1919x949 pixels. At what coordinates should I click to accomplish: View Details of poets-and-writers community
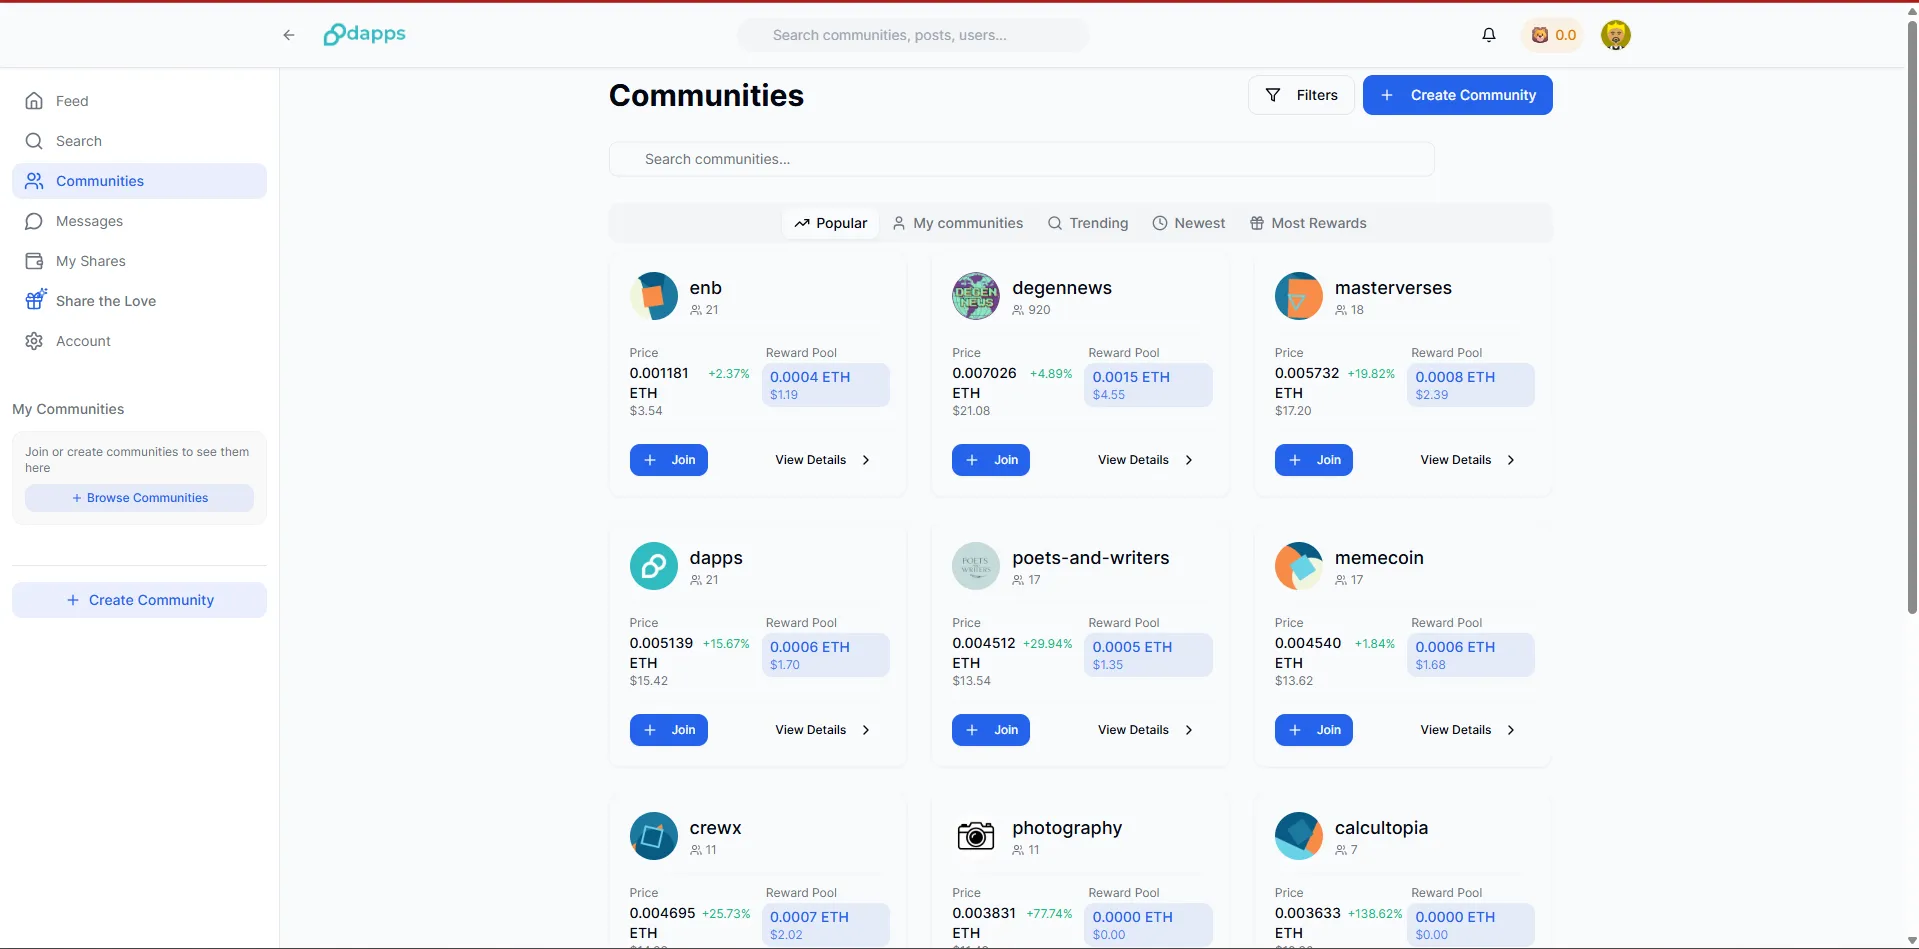pos(1145,730)
